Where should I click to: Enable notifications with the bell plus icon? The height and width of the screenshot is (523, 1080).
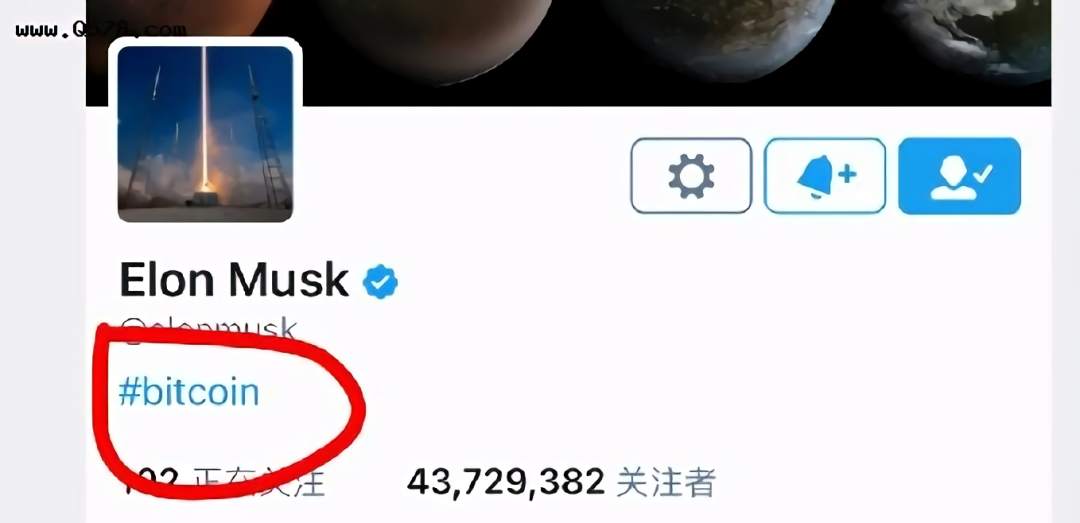(825, 176)
